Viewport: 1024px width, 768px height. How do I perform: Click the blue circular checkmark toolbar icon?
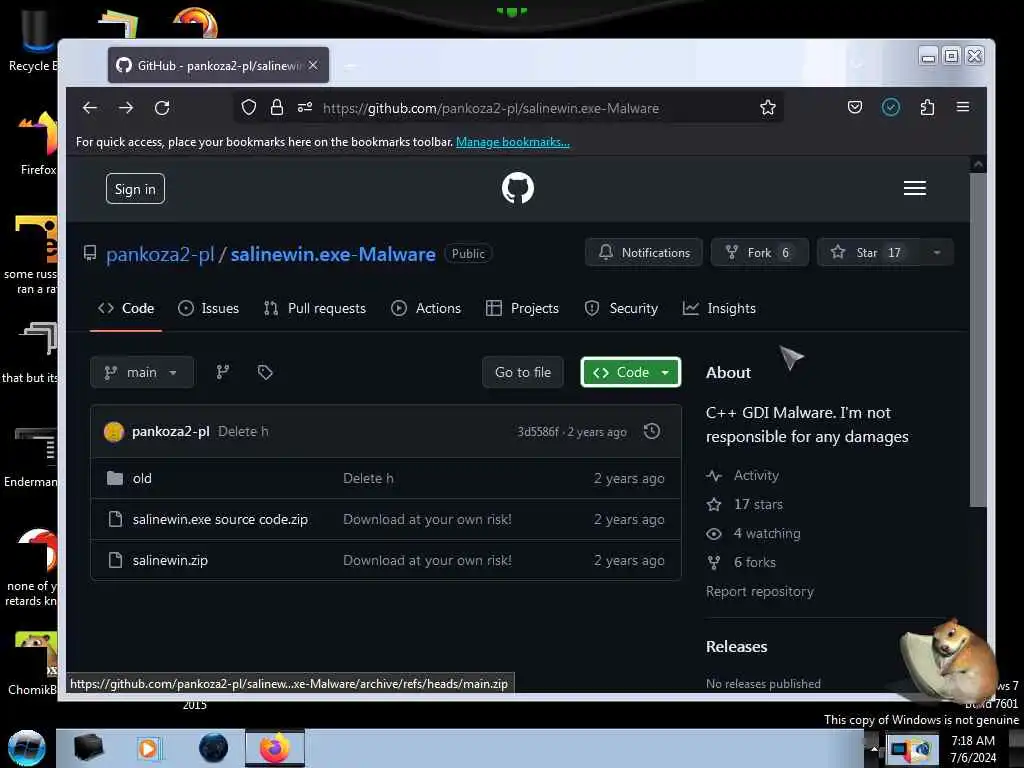coord(891,107)
